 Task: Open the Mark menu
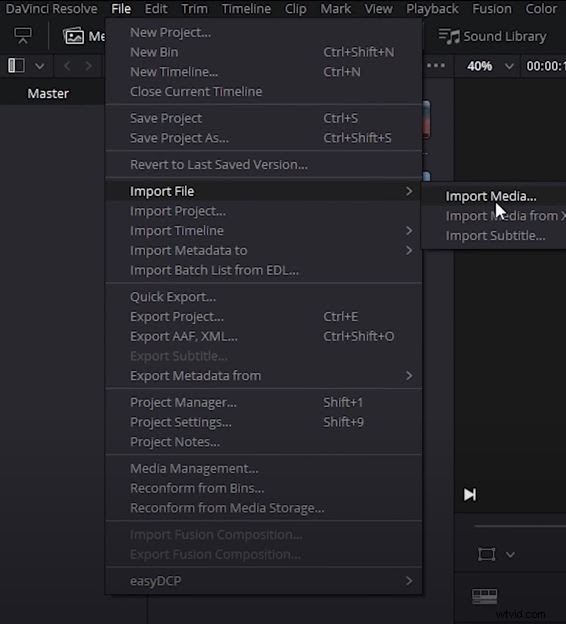[x=336, y=8]
